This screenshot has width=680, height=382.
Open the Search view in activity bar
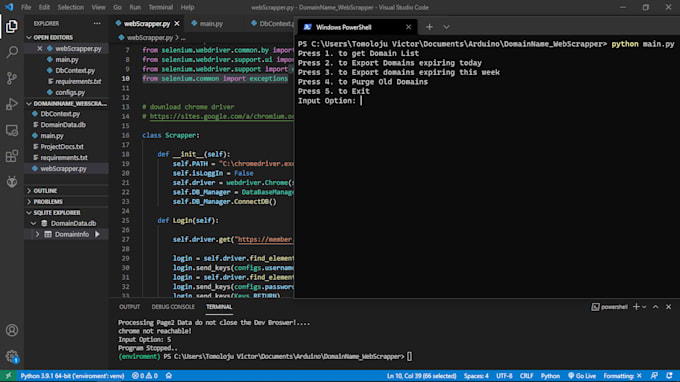click(12, 52)
